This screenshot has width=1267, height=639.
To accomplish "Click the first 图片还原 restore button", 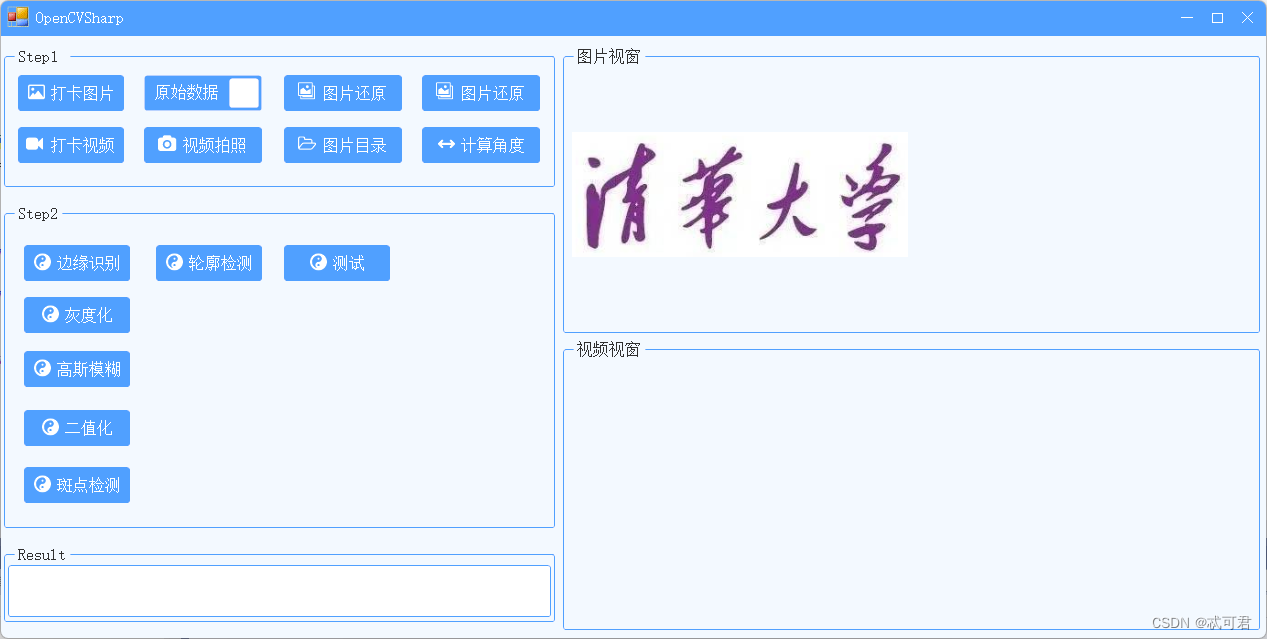I will tap(342, 92).
